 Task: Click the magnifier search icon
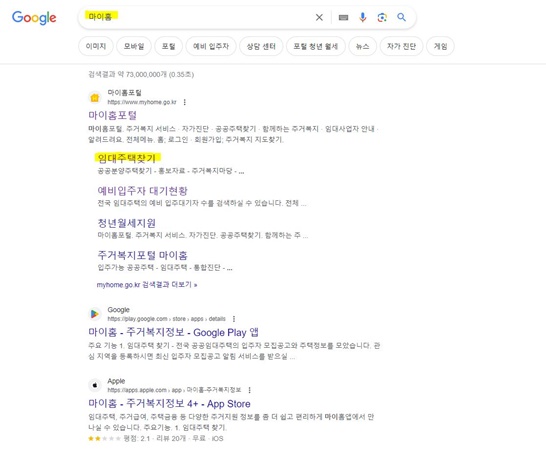click(x=401, y=17)
